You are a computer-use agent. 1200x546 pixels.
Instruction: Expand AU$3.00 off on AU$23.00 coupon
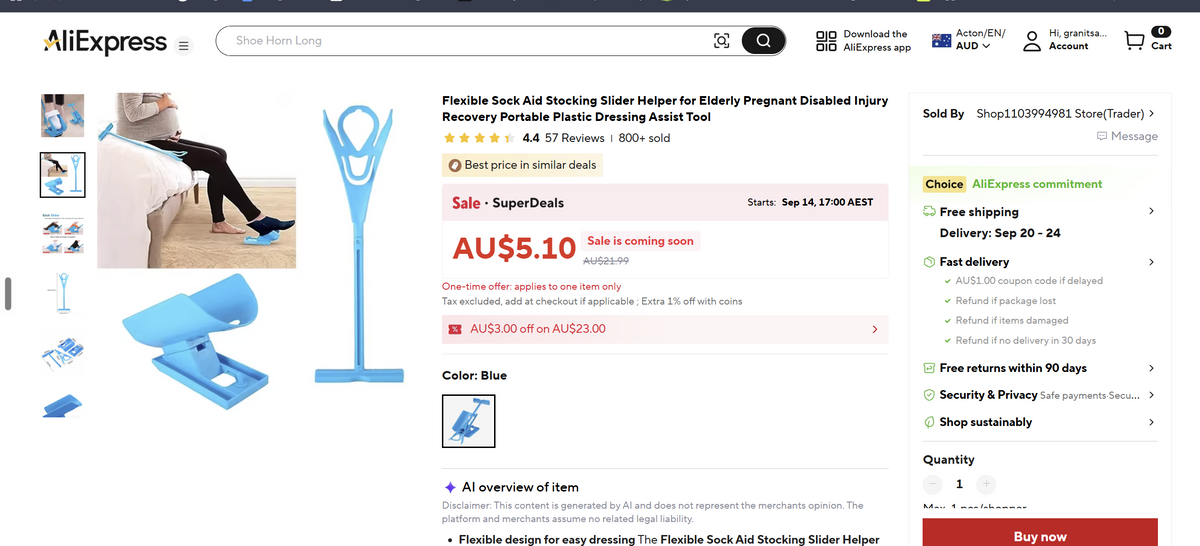click(x=665, y=329)
